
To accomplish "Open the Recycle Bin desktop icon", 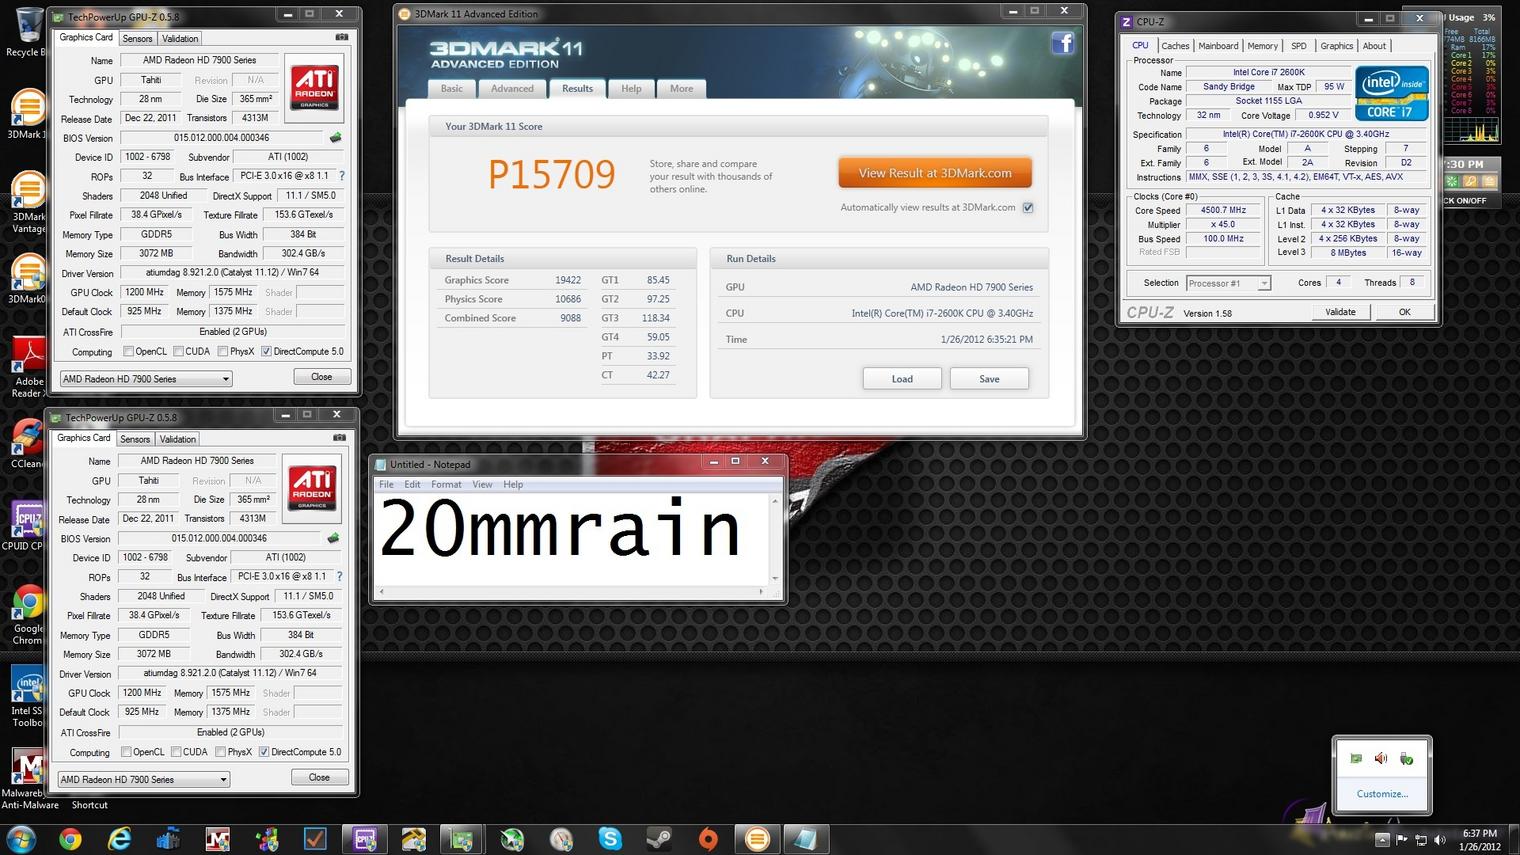I will click(27, 33).
